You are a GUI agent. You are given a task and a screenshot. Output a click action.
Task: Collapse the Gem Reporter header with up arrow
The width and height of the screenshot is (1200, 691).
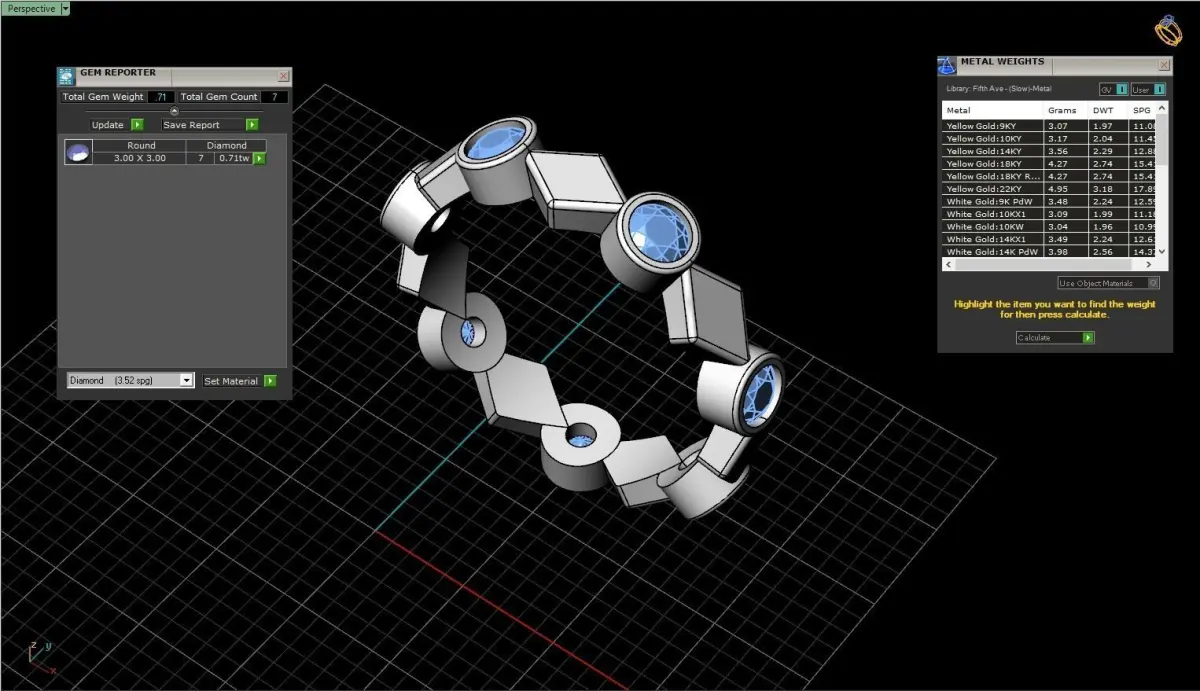(x=174, y=111)
